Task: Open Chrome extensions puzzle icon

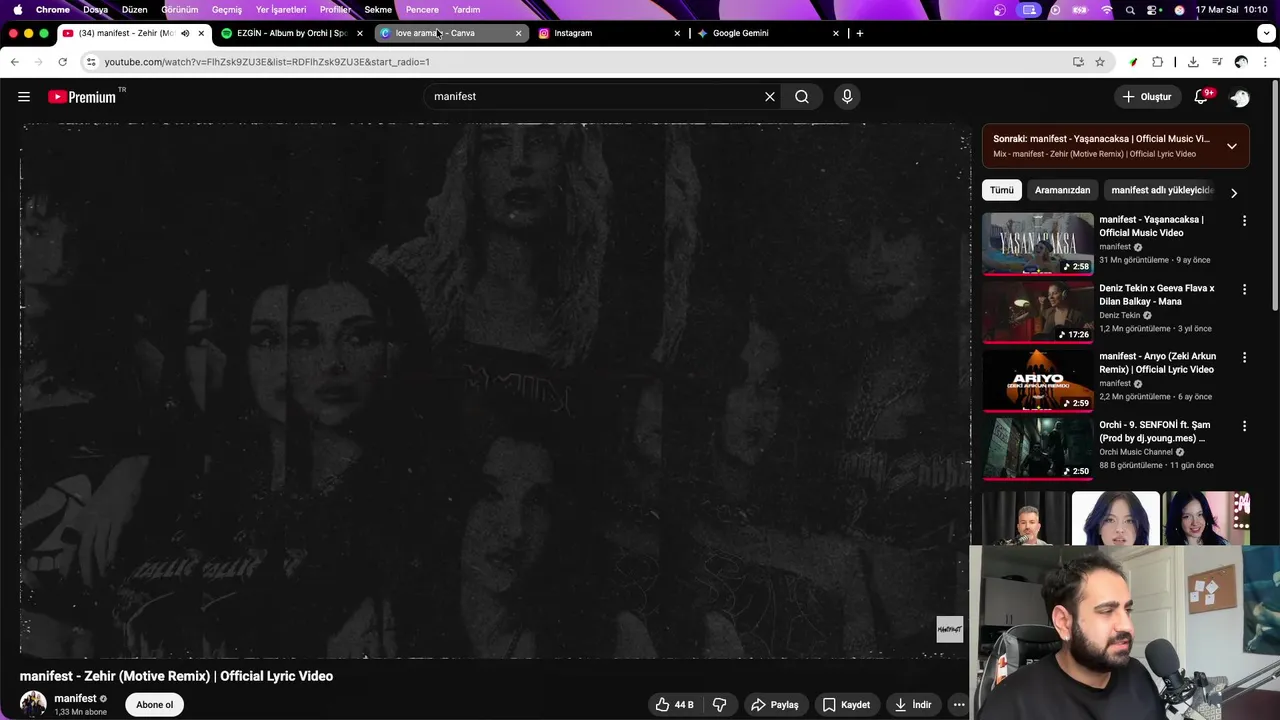Action: tap(1158, 62)
